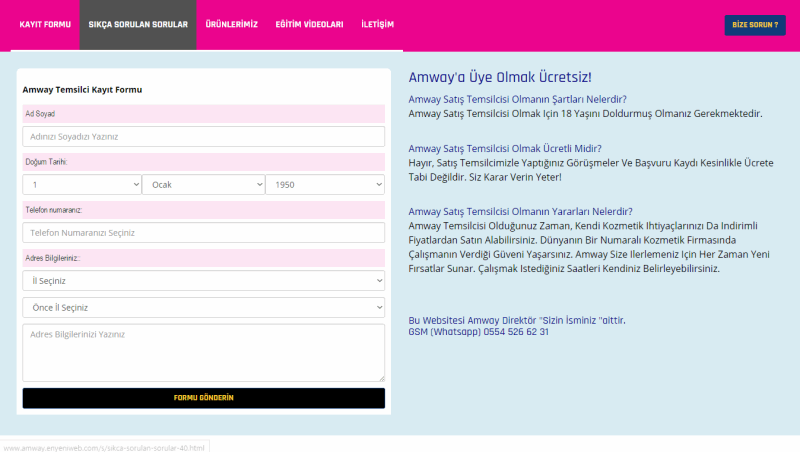Click GSM (Whatsapp) phone number text

pyautogui.click(x=479, y=332)
